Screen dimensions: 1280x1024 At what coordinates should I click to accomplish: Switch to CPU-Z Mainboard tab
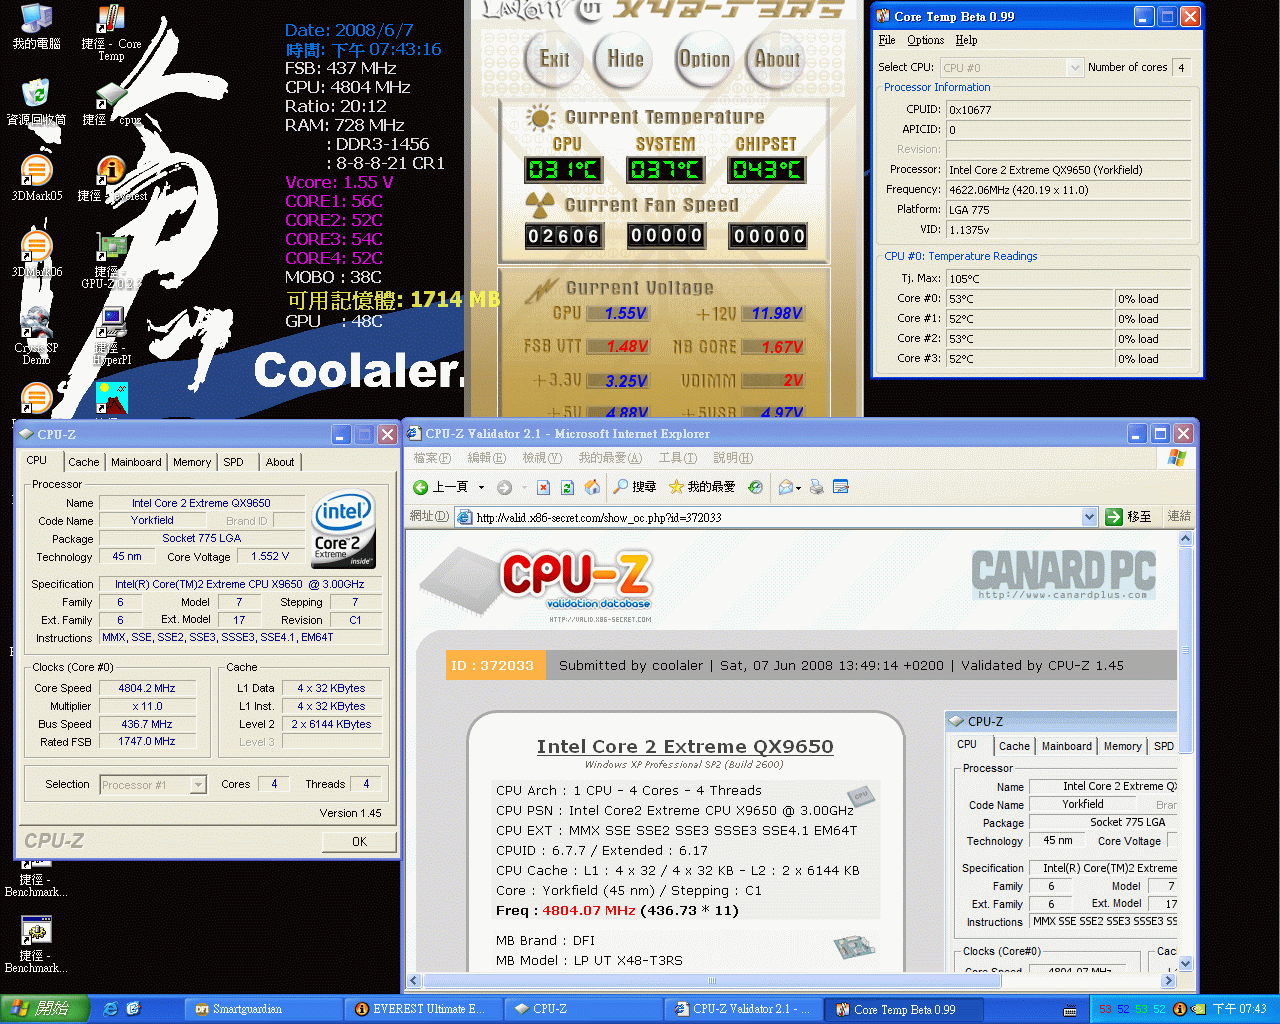click(136, 462)
